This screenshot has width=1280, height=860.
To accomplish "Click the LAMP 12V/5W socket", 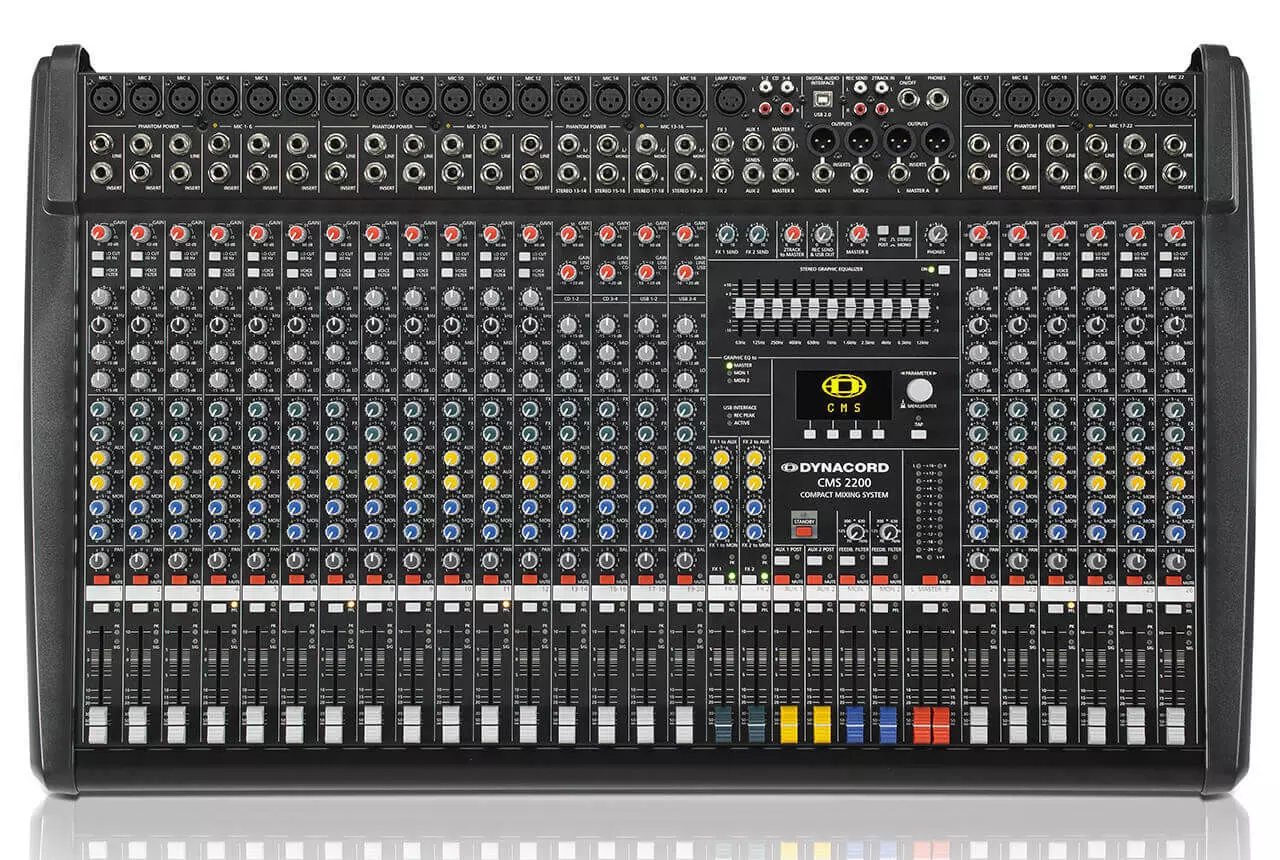I will [x=730, y=98].
